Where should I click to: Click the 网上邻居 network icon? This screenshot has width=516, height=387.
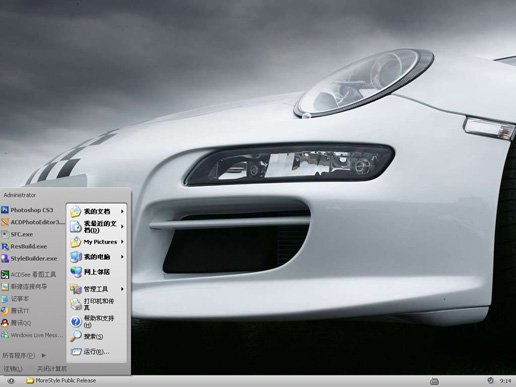[x=76, y=272]
